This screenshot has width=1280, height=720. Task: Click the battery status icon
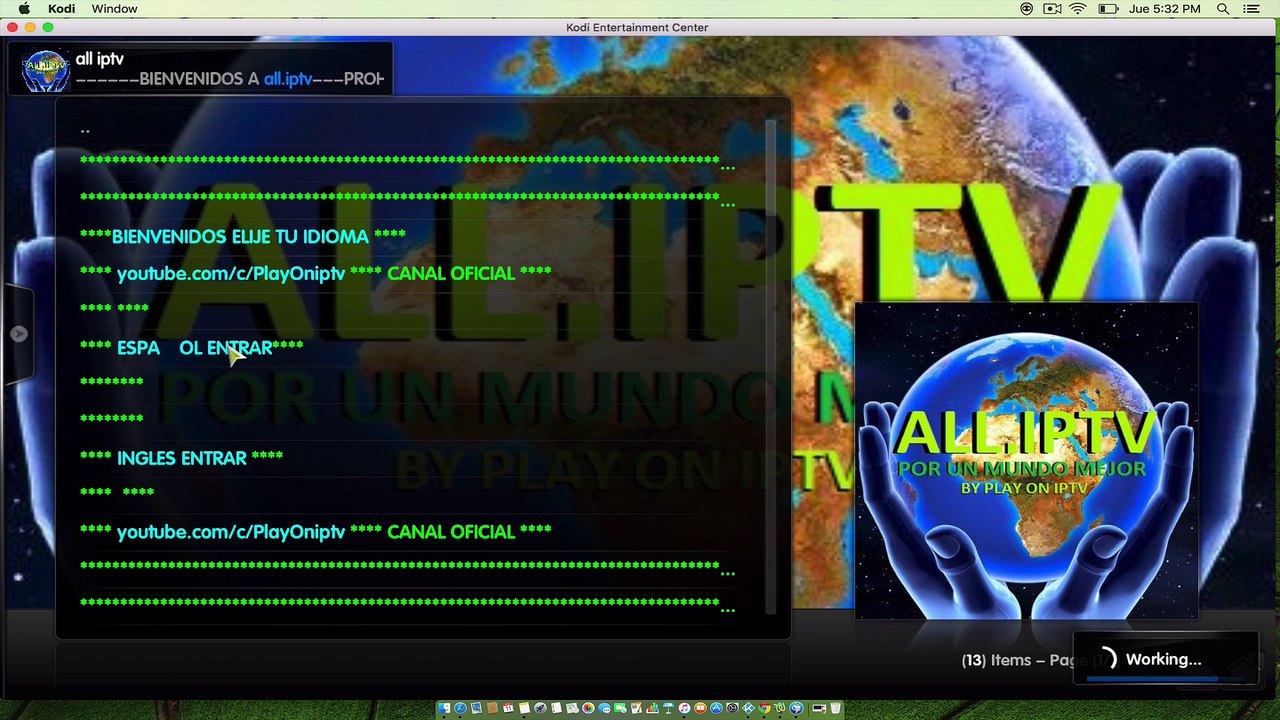click(1108, 9)
